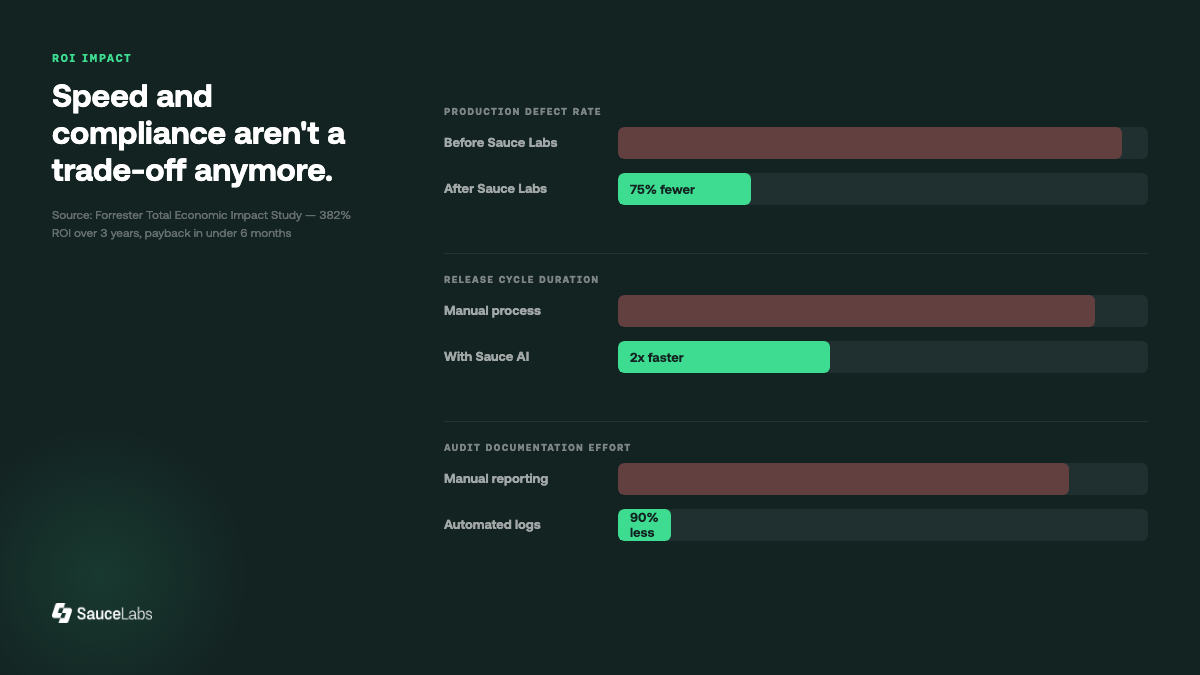Viewport: 1200px width, 675px height.
Task: Click the SauceLabs wordmark text
Action: (115, 613)
